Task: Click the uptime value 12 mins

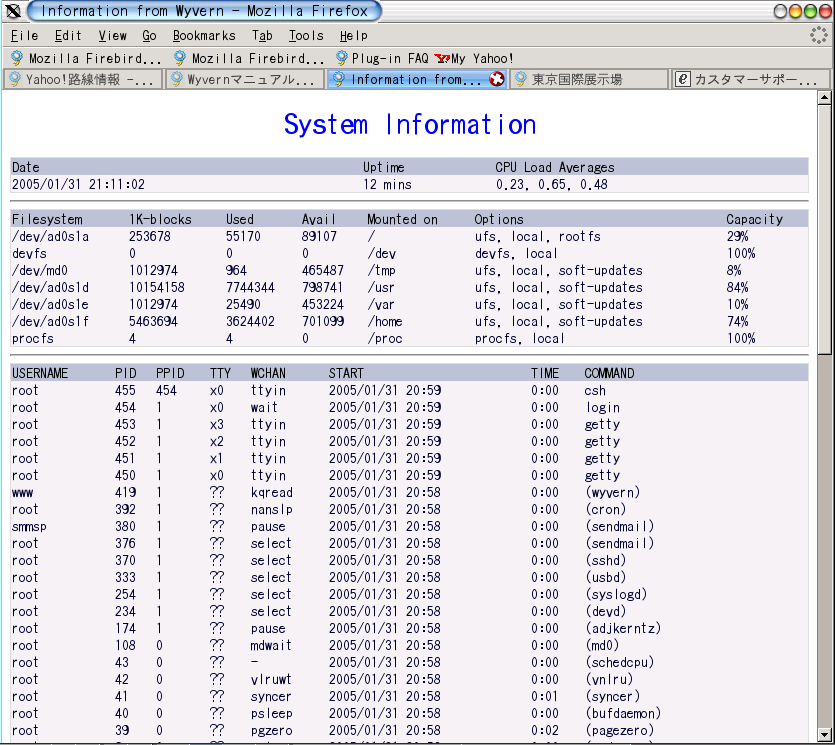Action: [387, 184]
